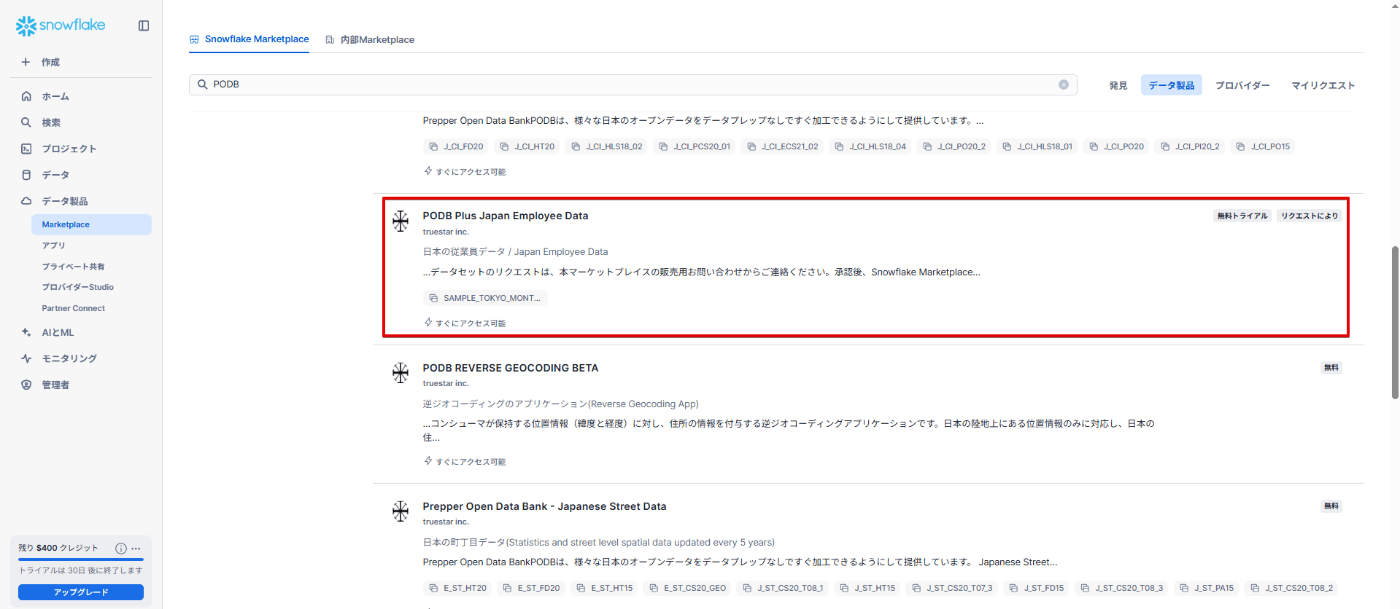Open 検索 in the left navigation
The width and height of the screenshot is (1400, 609).
[x=50, y=123]
